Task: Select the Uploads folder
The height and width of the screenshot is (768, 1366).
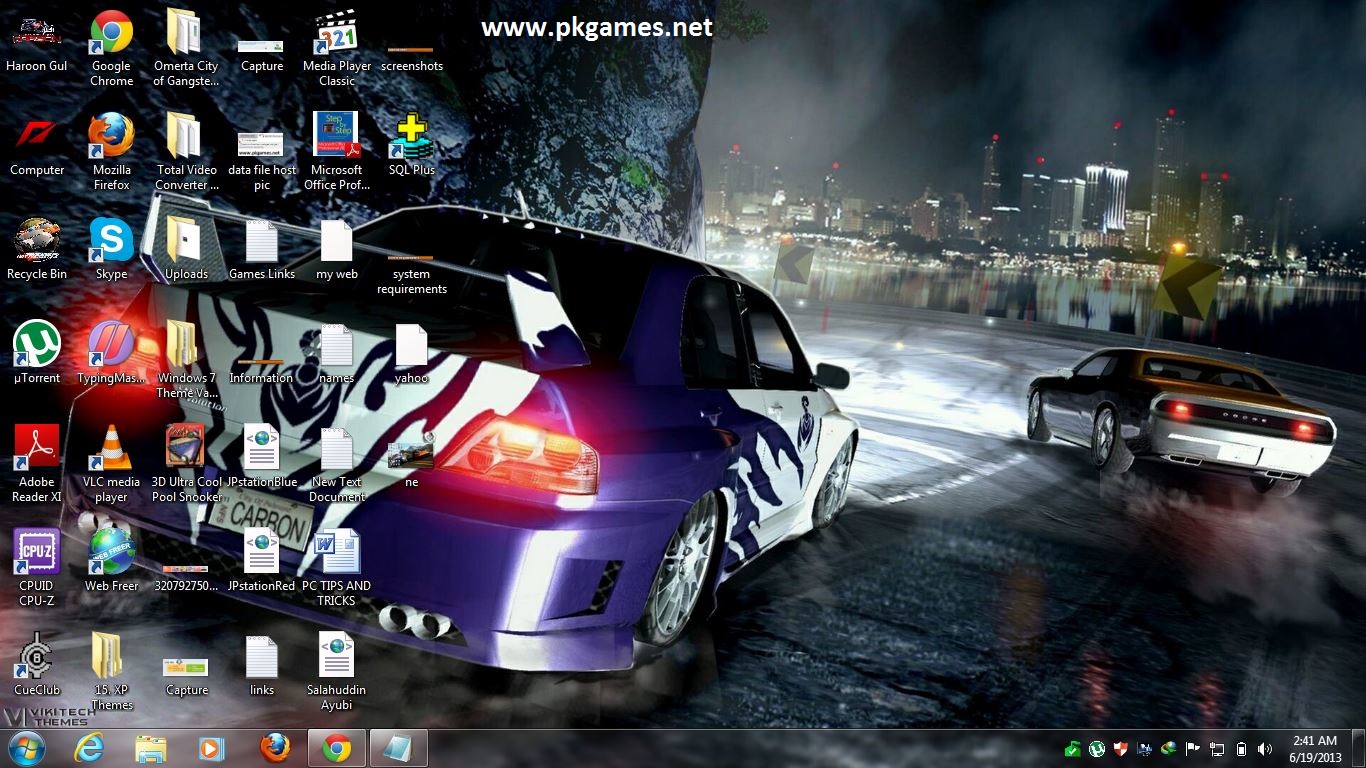Action: (186, 249)
